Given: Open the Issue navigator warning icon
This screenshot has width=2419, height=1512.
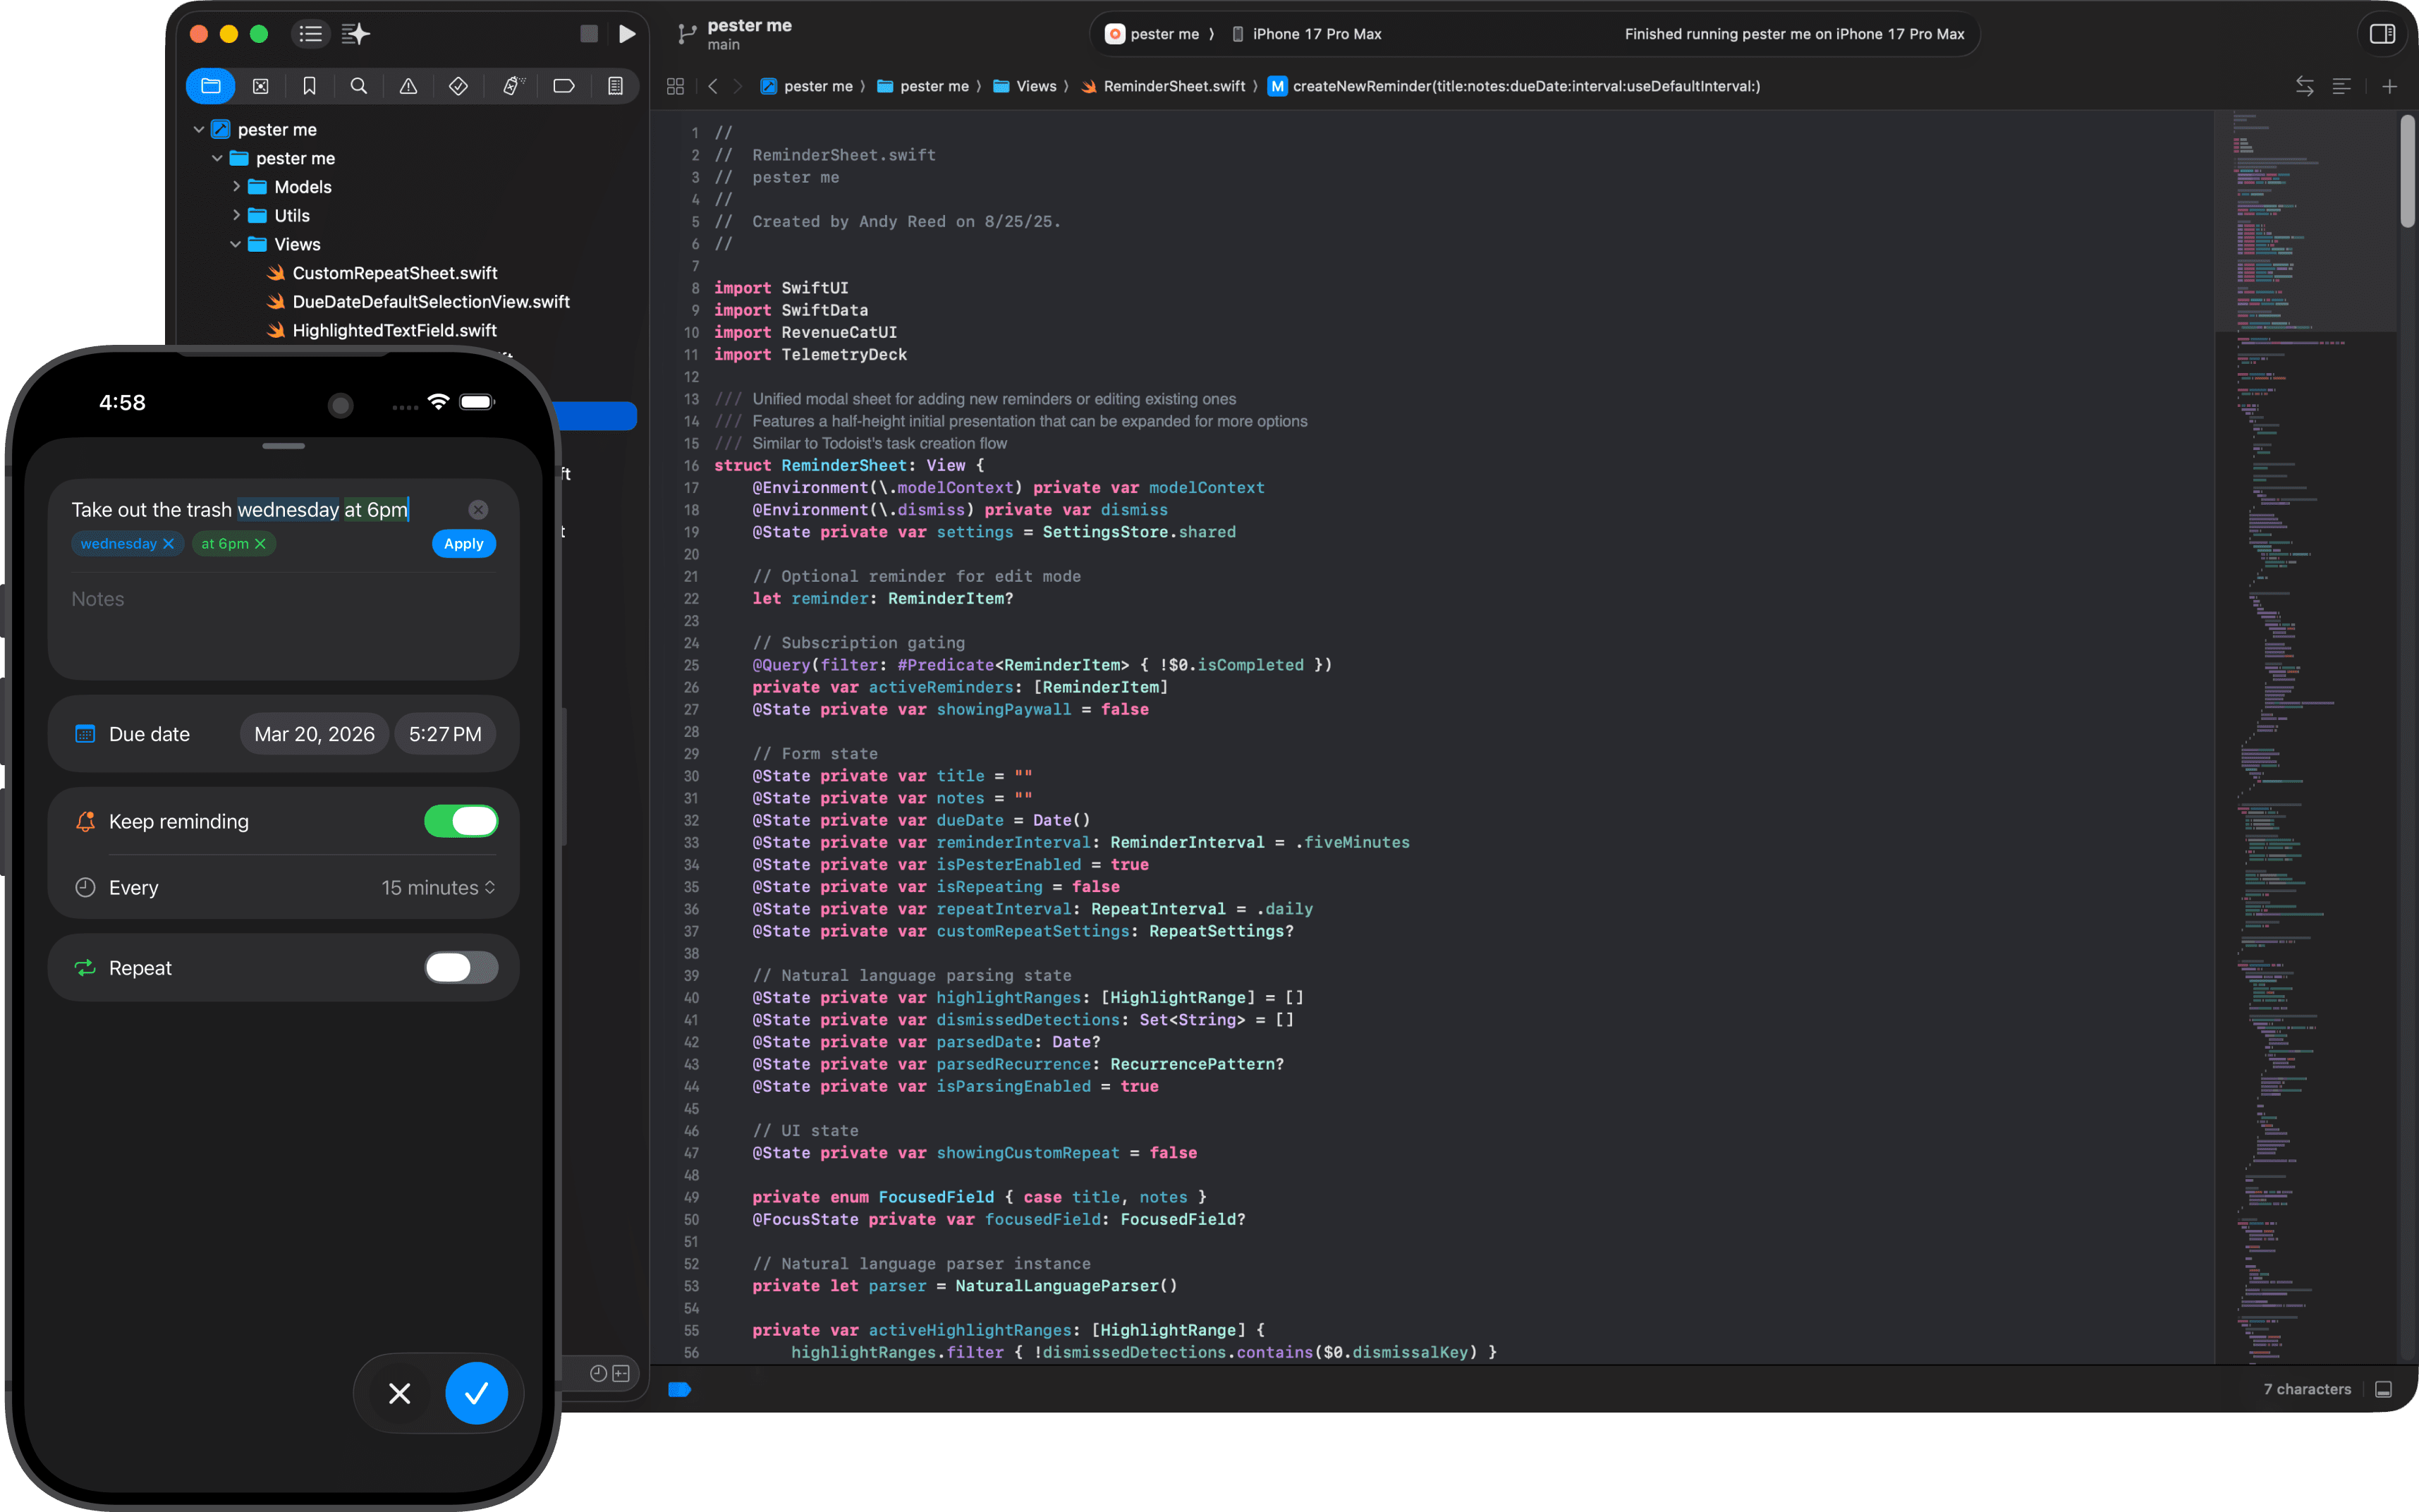Looking at the screenshot, I should (x=408, y=86).
